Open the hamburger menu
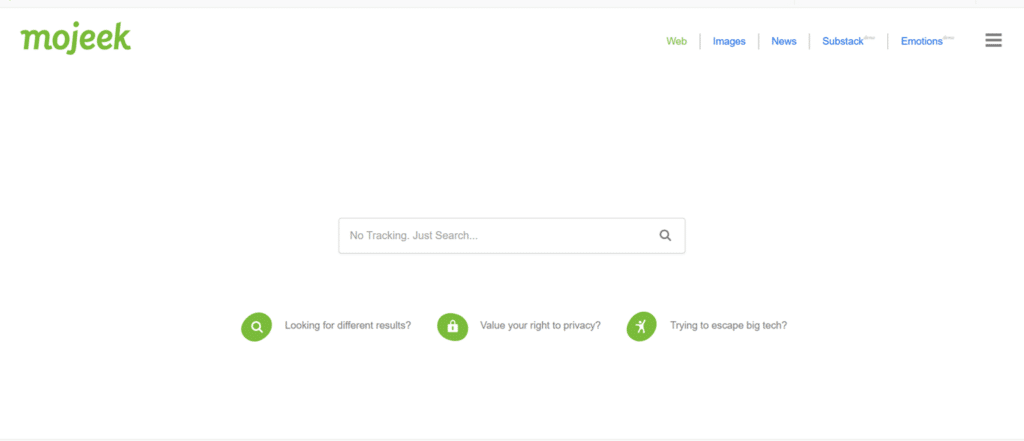Screen dimensions: 1024x441 point(993,40)
